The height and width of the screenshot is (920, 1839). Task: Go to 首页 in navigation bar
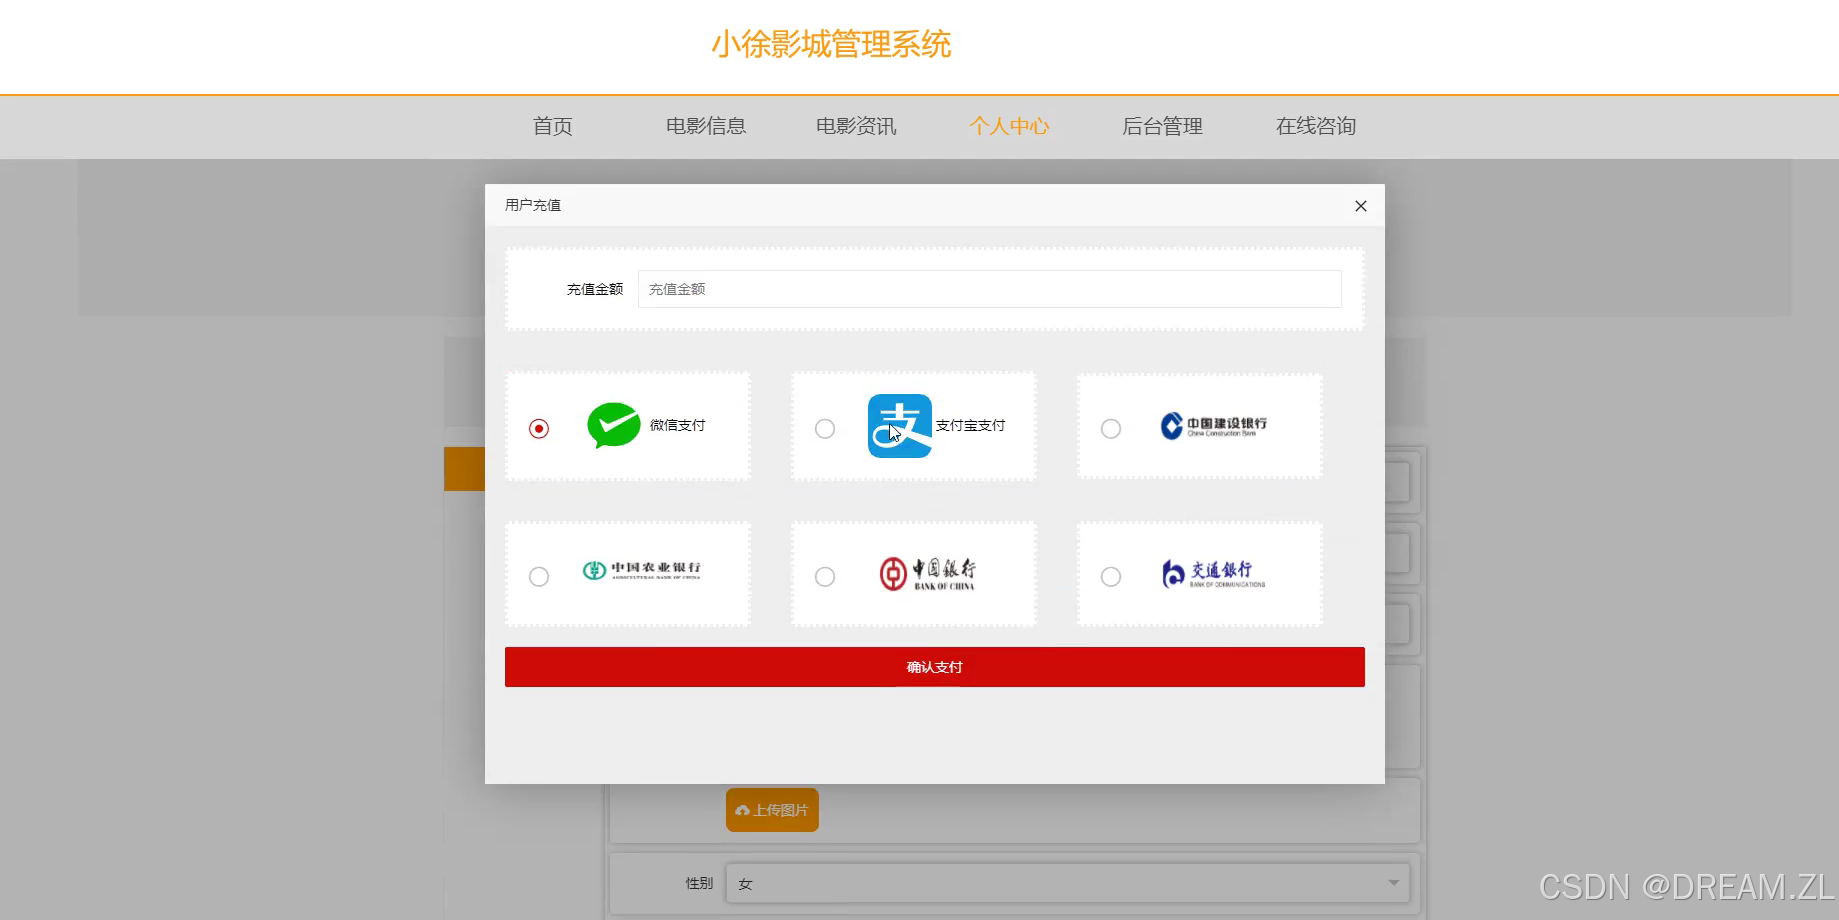[x=552, y=126]
